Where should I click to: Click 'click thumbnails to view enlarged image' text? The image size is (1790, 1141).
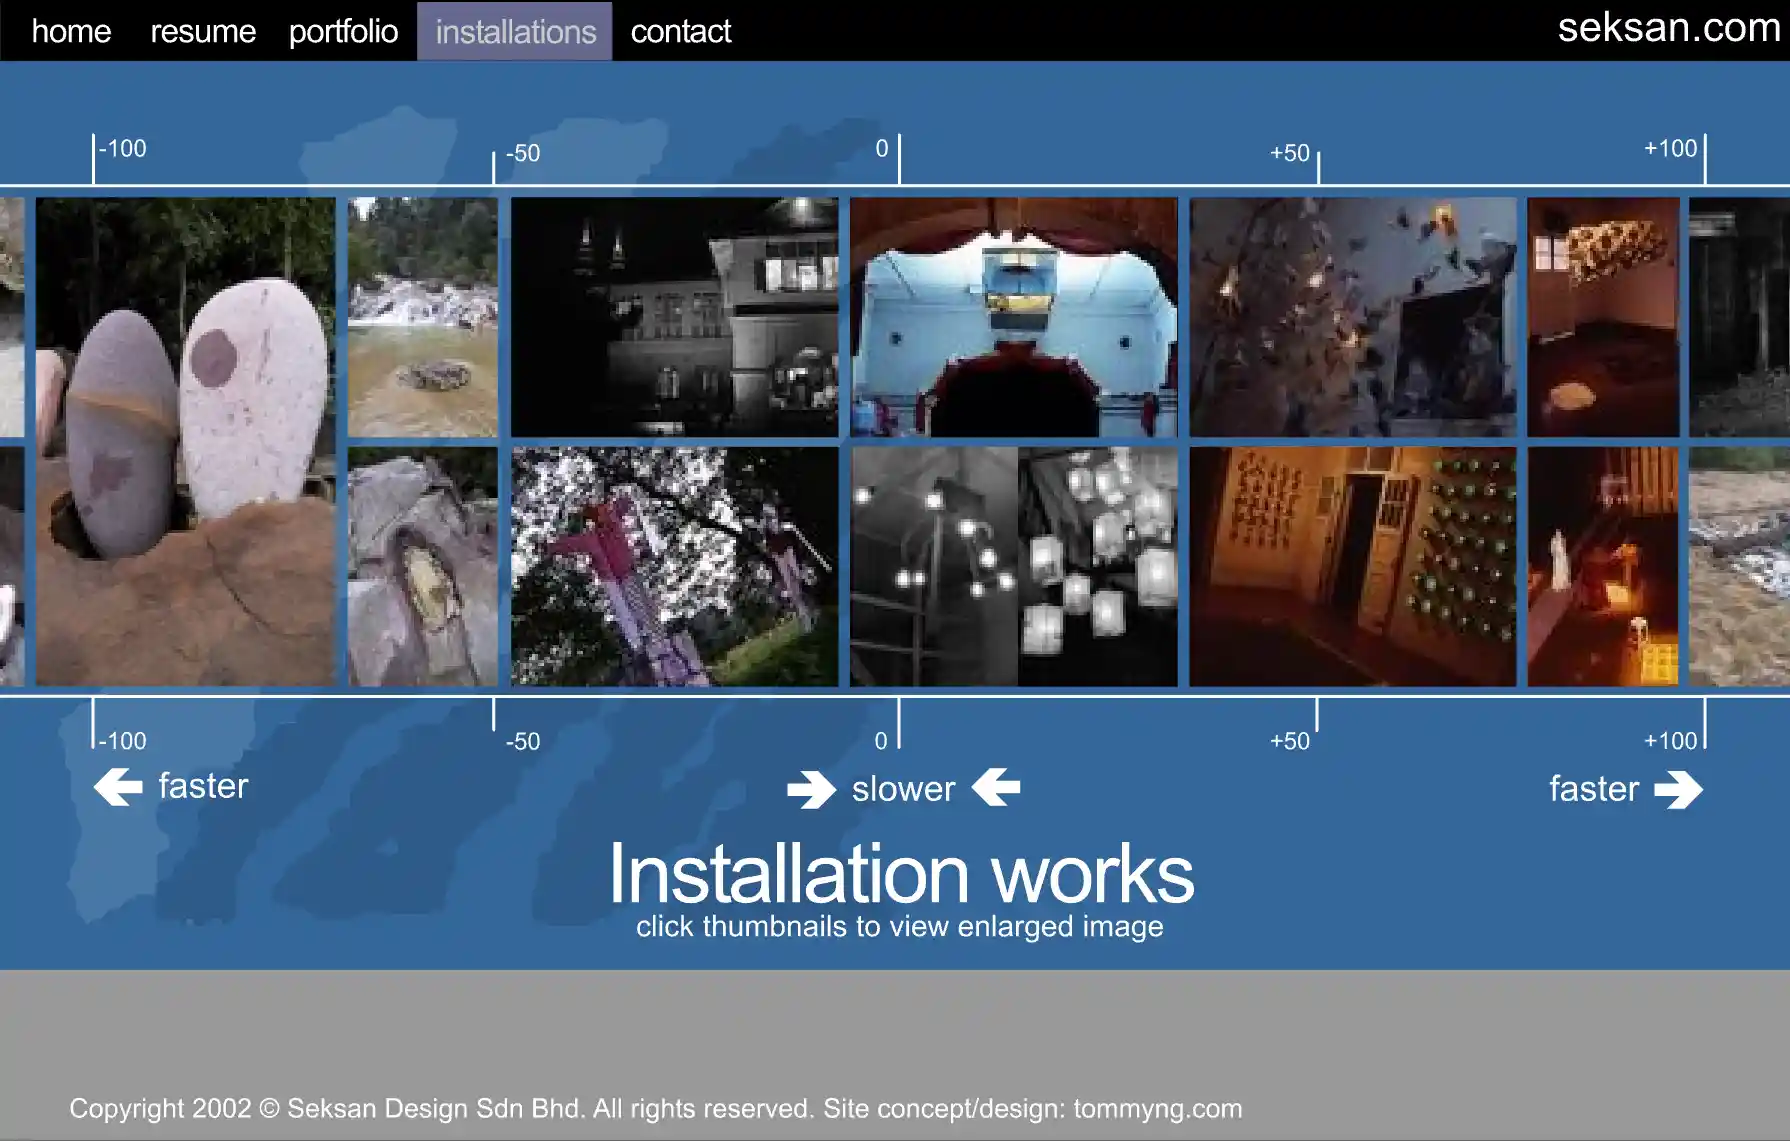point(899,927)
